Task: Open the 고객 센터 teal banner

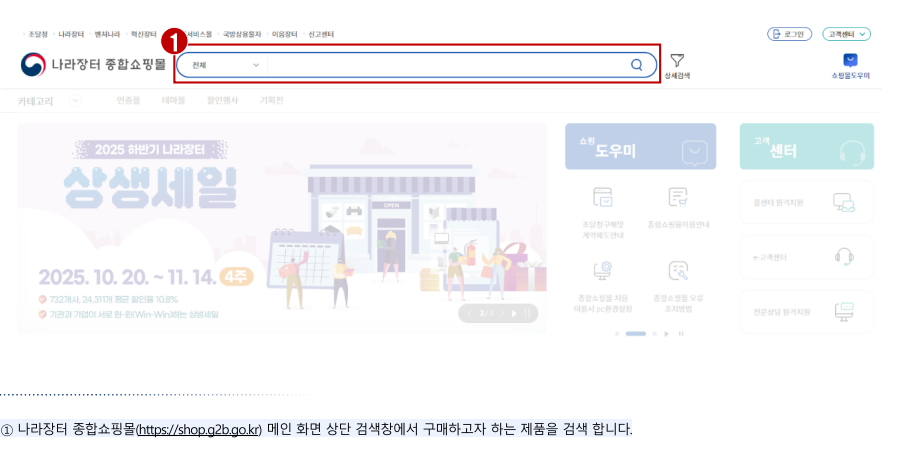Action: pos(807,146)
